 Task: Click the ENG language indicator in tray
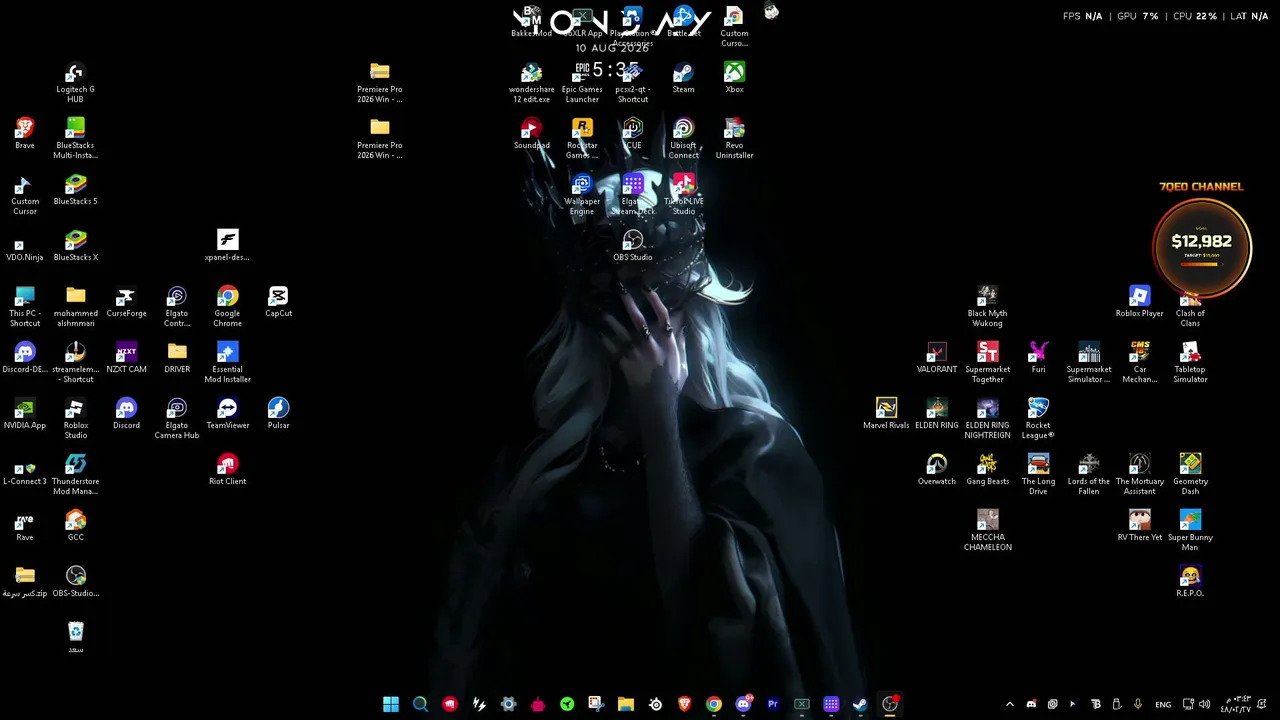1163,705
